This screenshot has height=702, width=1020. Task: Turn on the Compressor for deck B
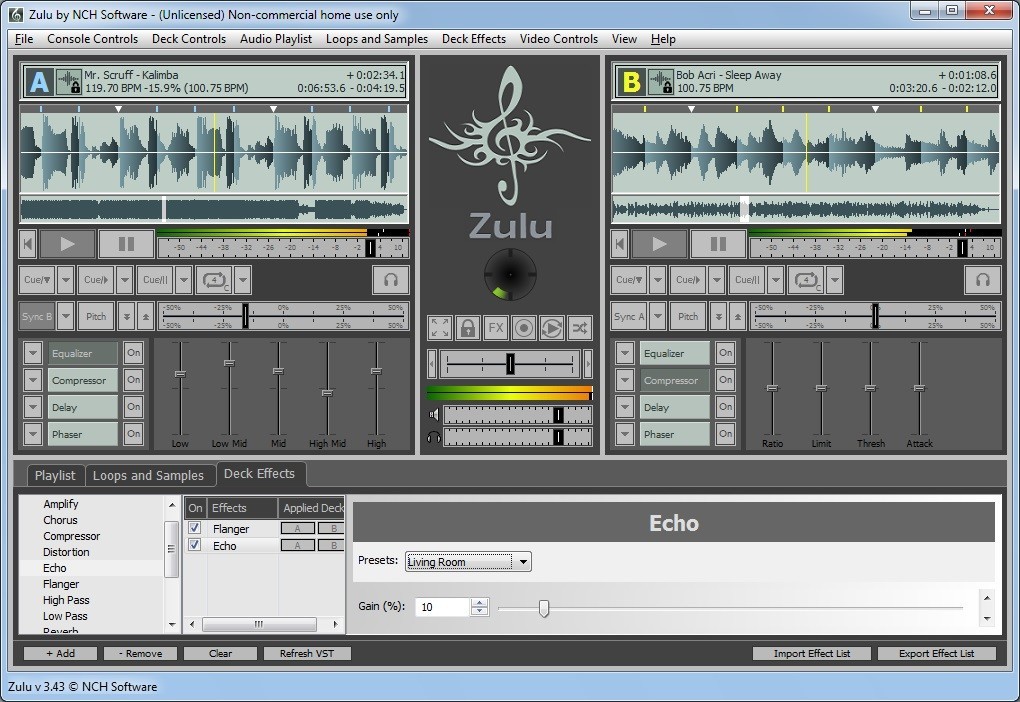tap(725, 380)
